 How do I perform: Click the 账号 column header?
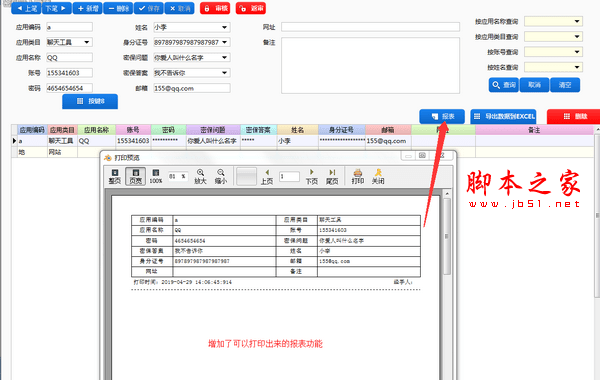(x=133, y=130)
